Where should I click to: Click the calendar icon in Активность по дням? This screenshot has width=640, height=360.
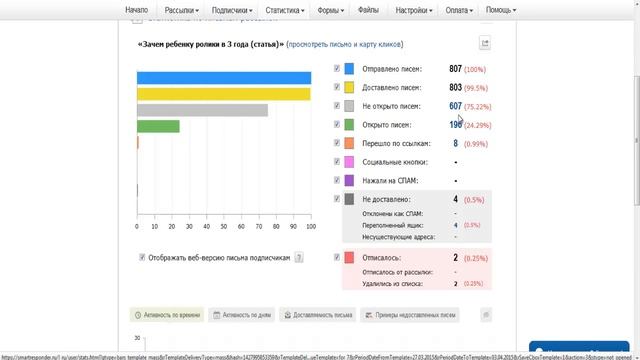click(216, 315)
